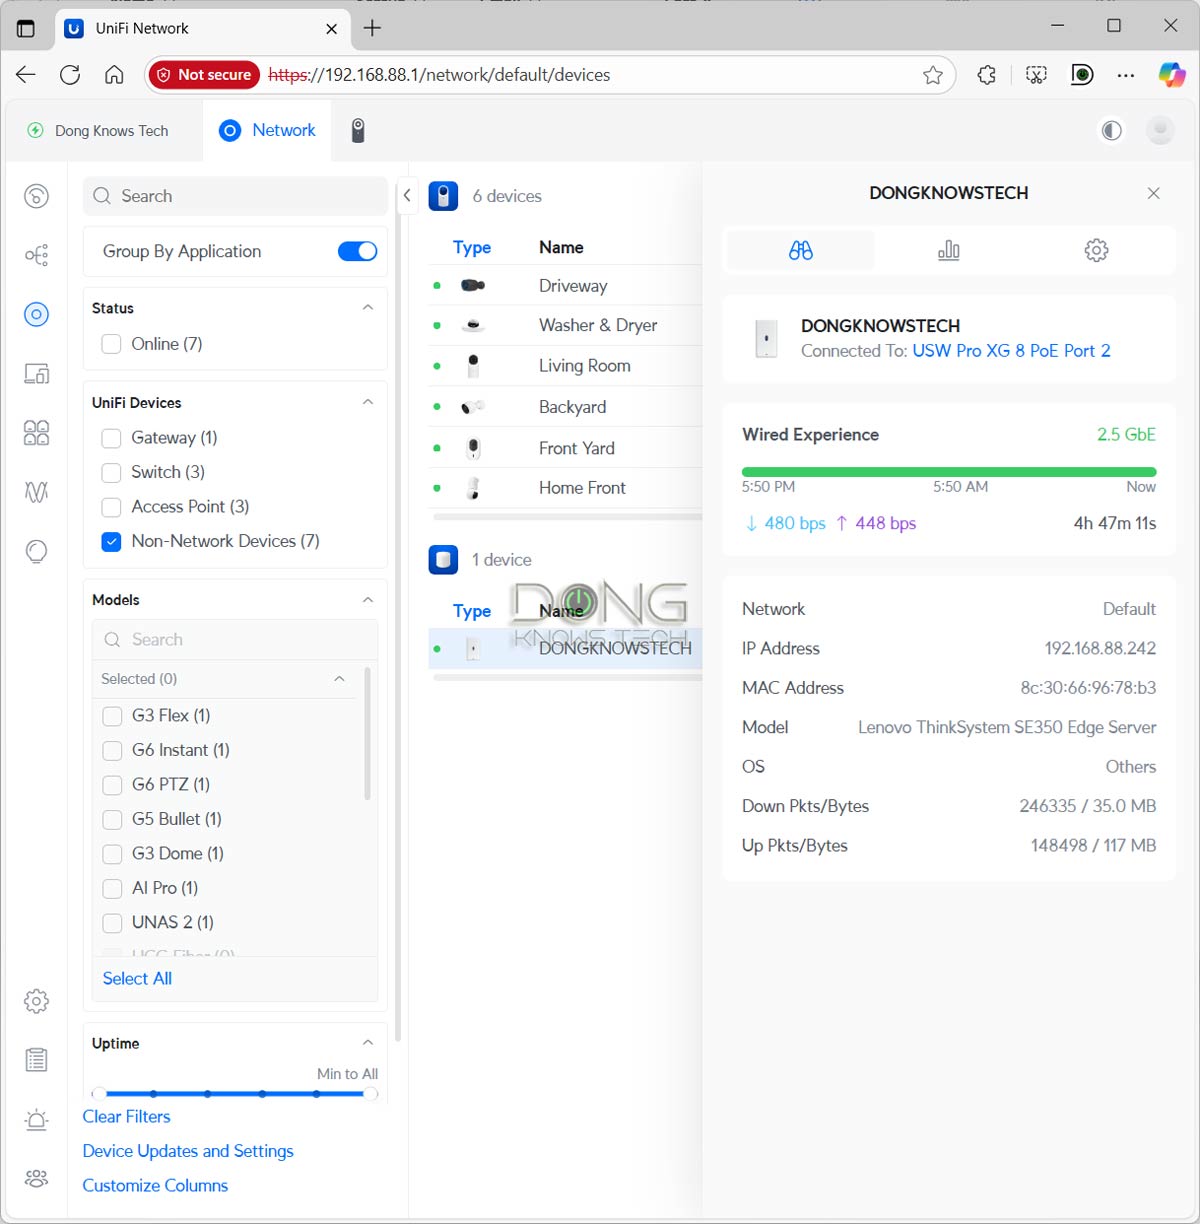Open the Ports grid icon in sidebar
This screenshot has width=1200, height=1224.
36,433
